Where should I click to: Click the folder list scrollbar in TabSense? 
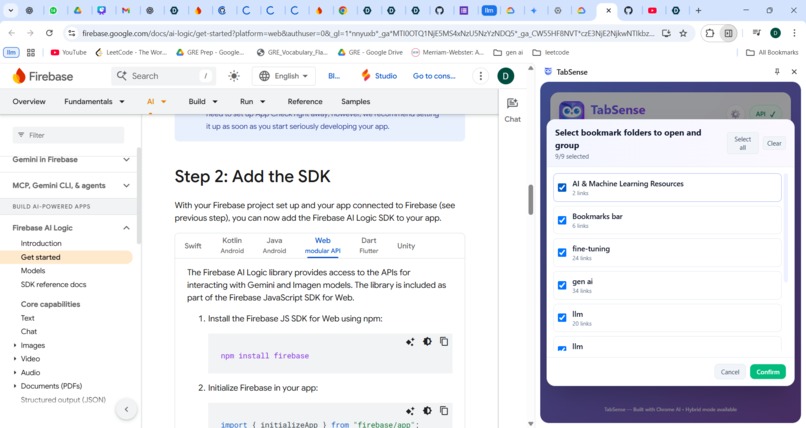(785, 229)
